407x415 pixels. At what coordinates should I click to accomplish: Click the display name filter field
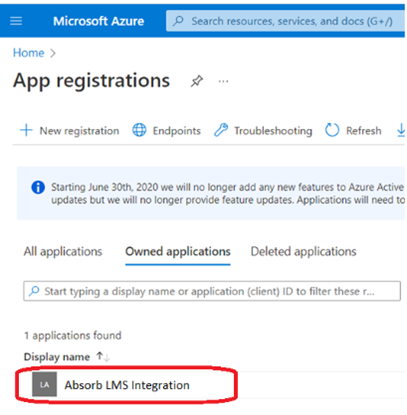point(212,291)
